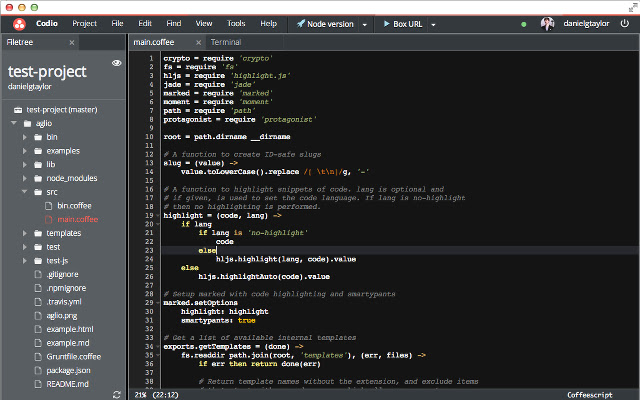Expand the examples folder arrow

click(x=24, y=151)
